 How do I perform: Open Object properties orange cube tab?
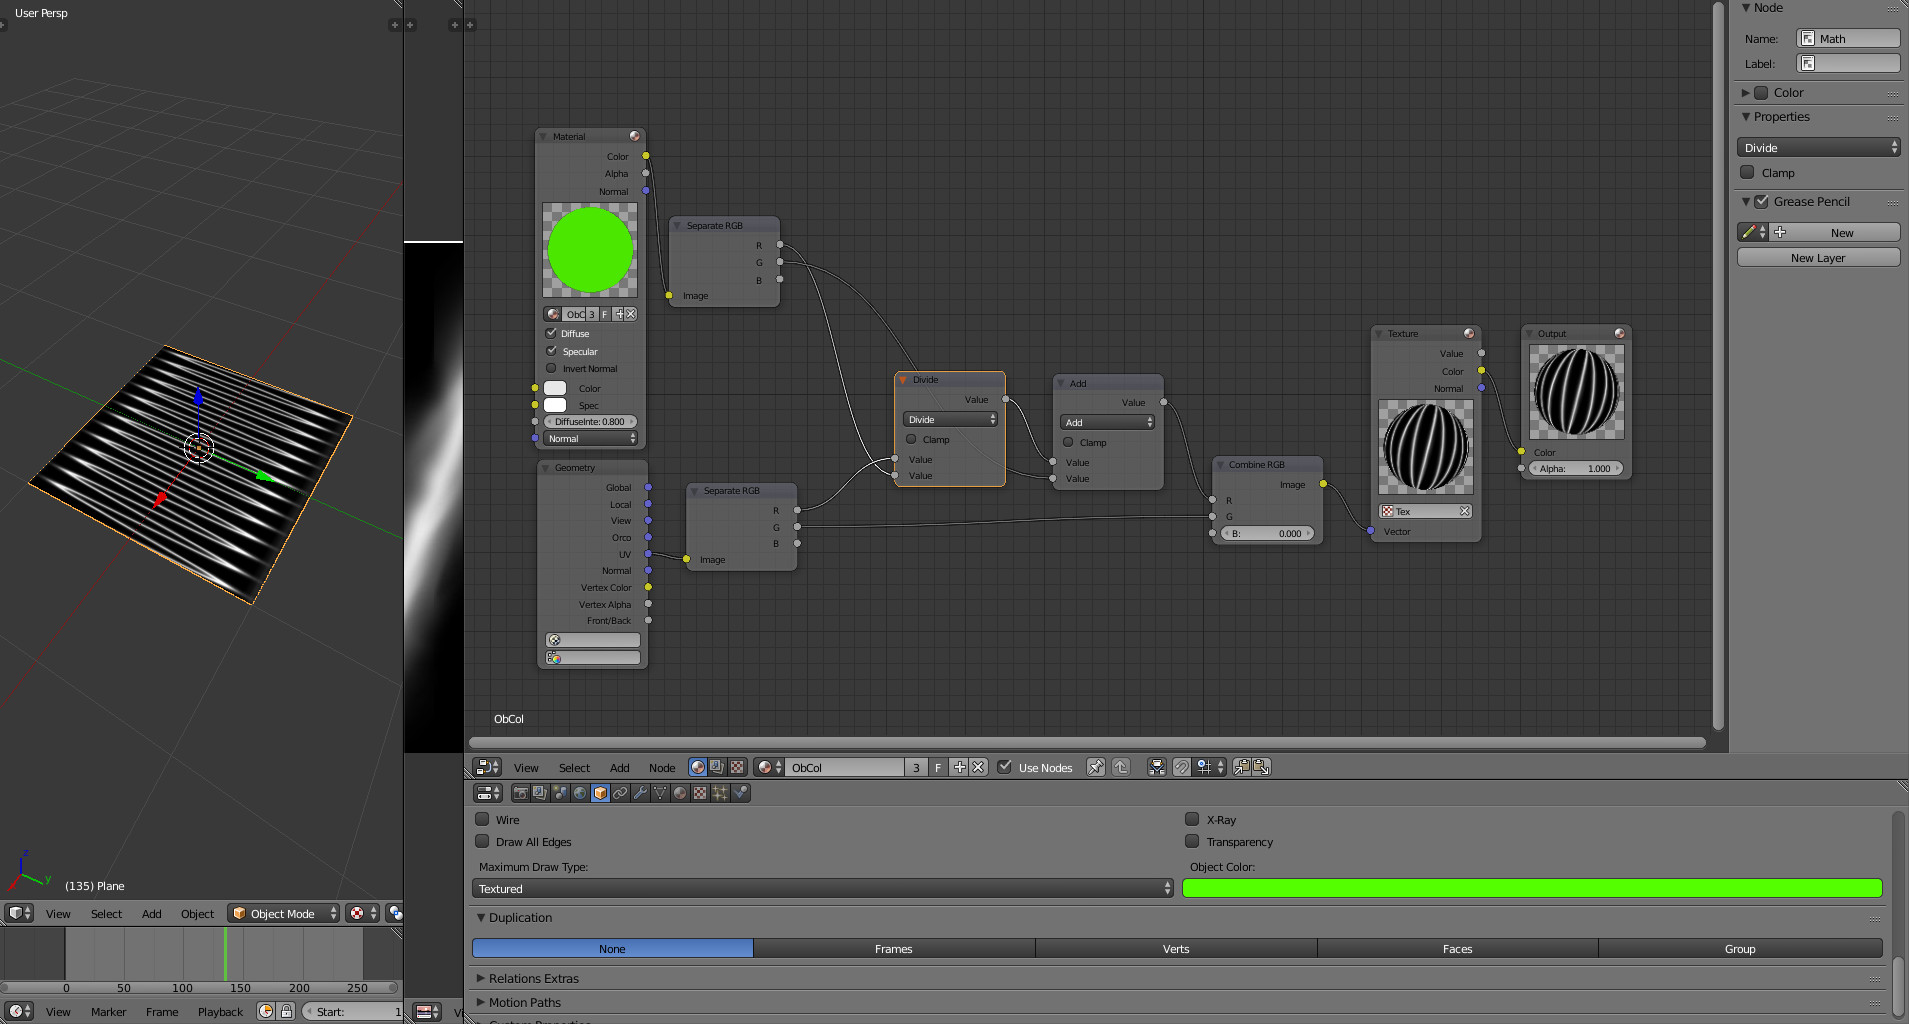(600, 793)
